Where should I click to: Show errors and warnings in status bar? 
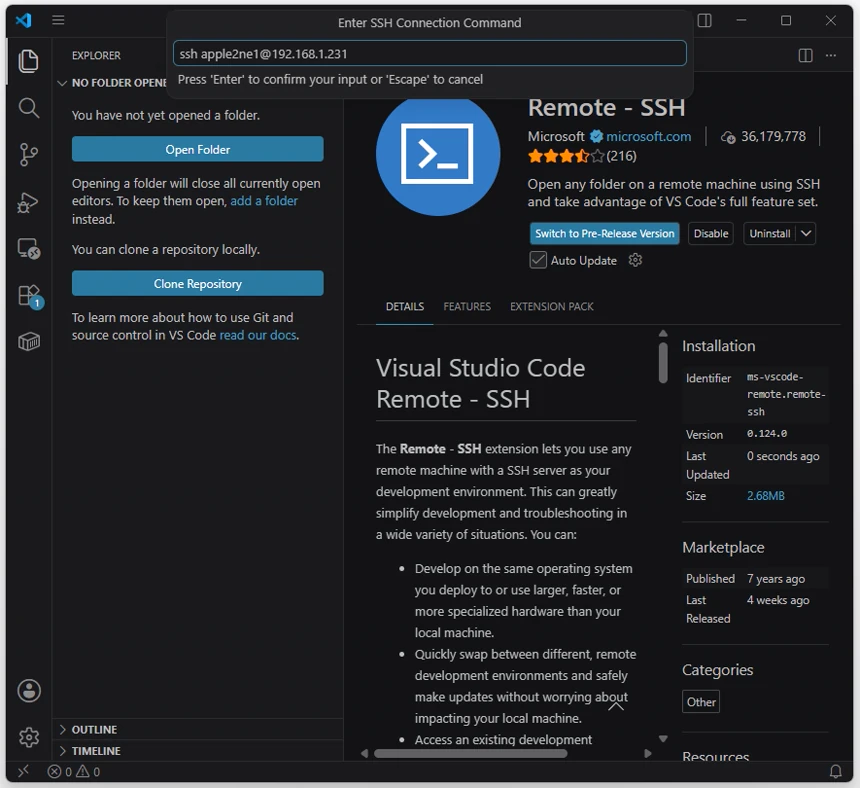coord(73,772)
